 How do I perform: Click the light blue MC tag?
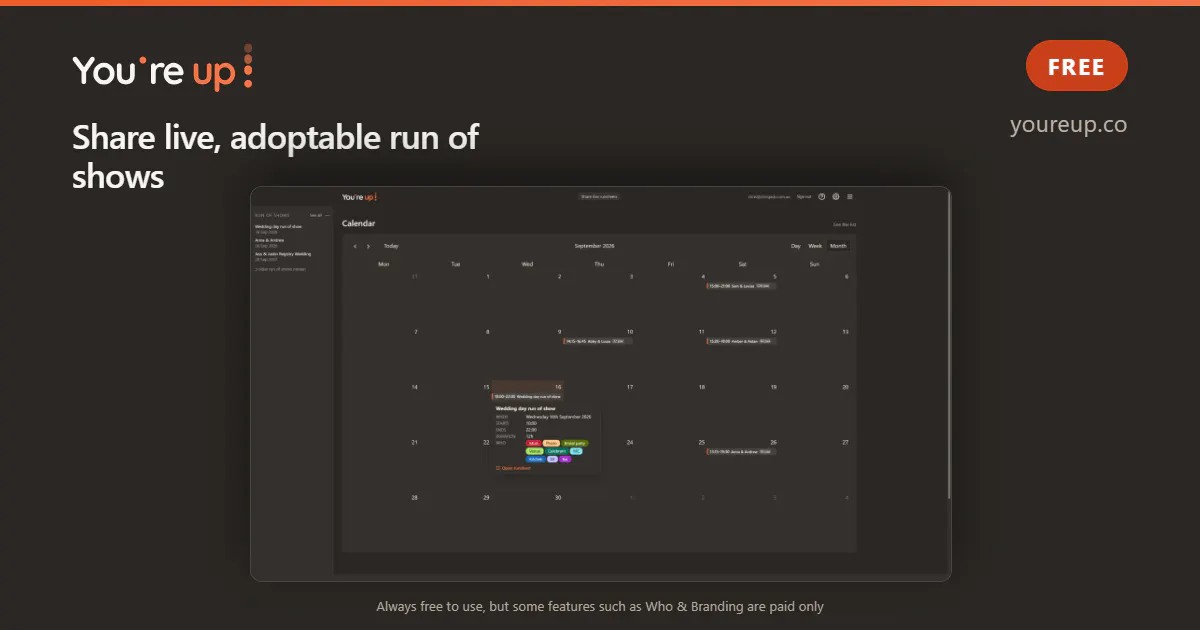576,451
